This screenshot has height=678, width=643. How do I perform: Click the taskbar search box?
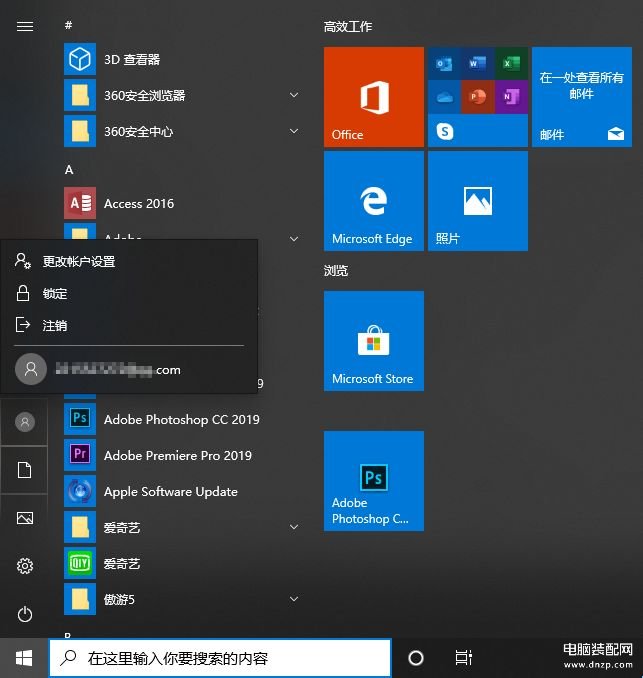(220, 658)
